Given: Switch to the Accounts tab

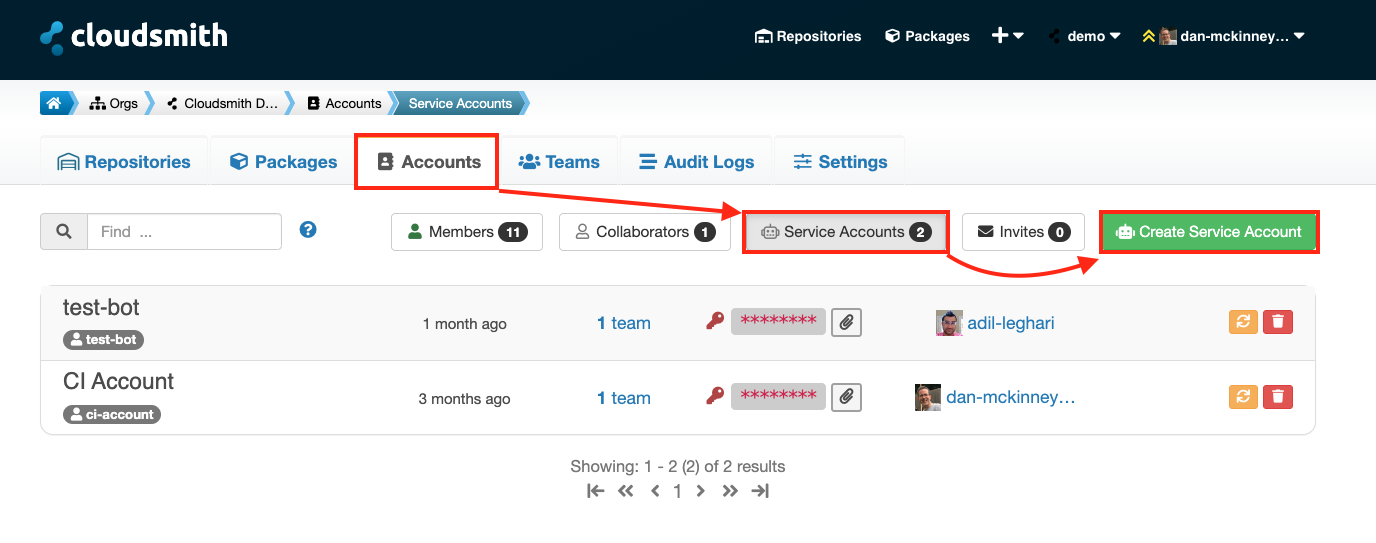Looking at the screenshot, I should click(x=428, y=162).
